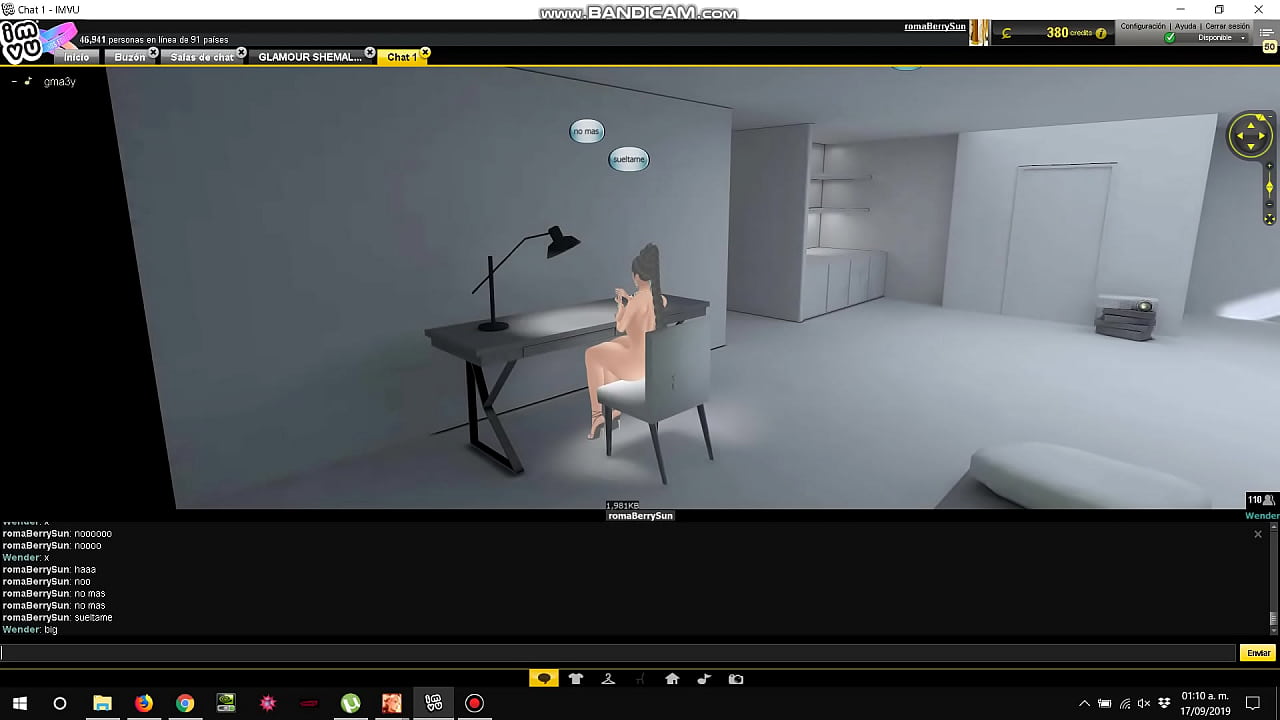Viewport: 1280px width, 720px height.
Task: Open the clothing shirt icon in bottom toolbar
Action: [575, 679]
